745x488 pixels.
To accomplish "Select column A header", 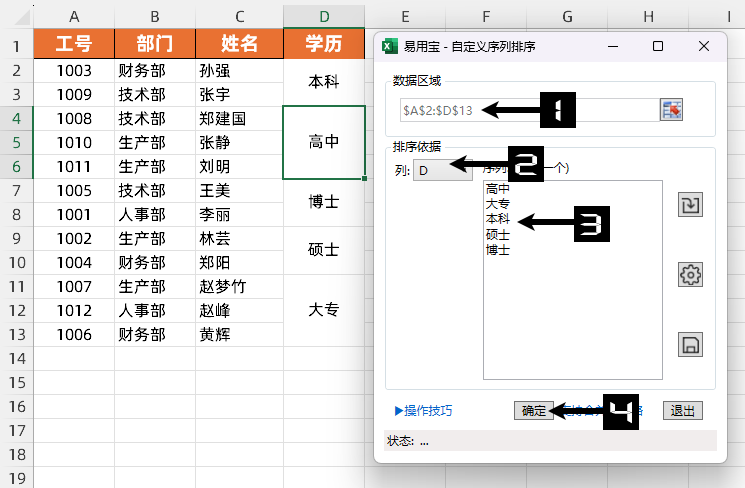I will 74,17.
